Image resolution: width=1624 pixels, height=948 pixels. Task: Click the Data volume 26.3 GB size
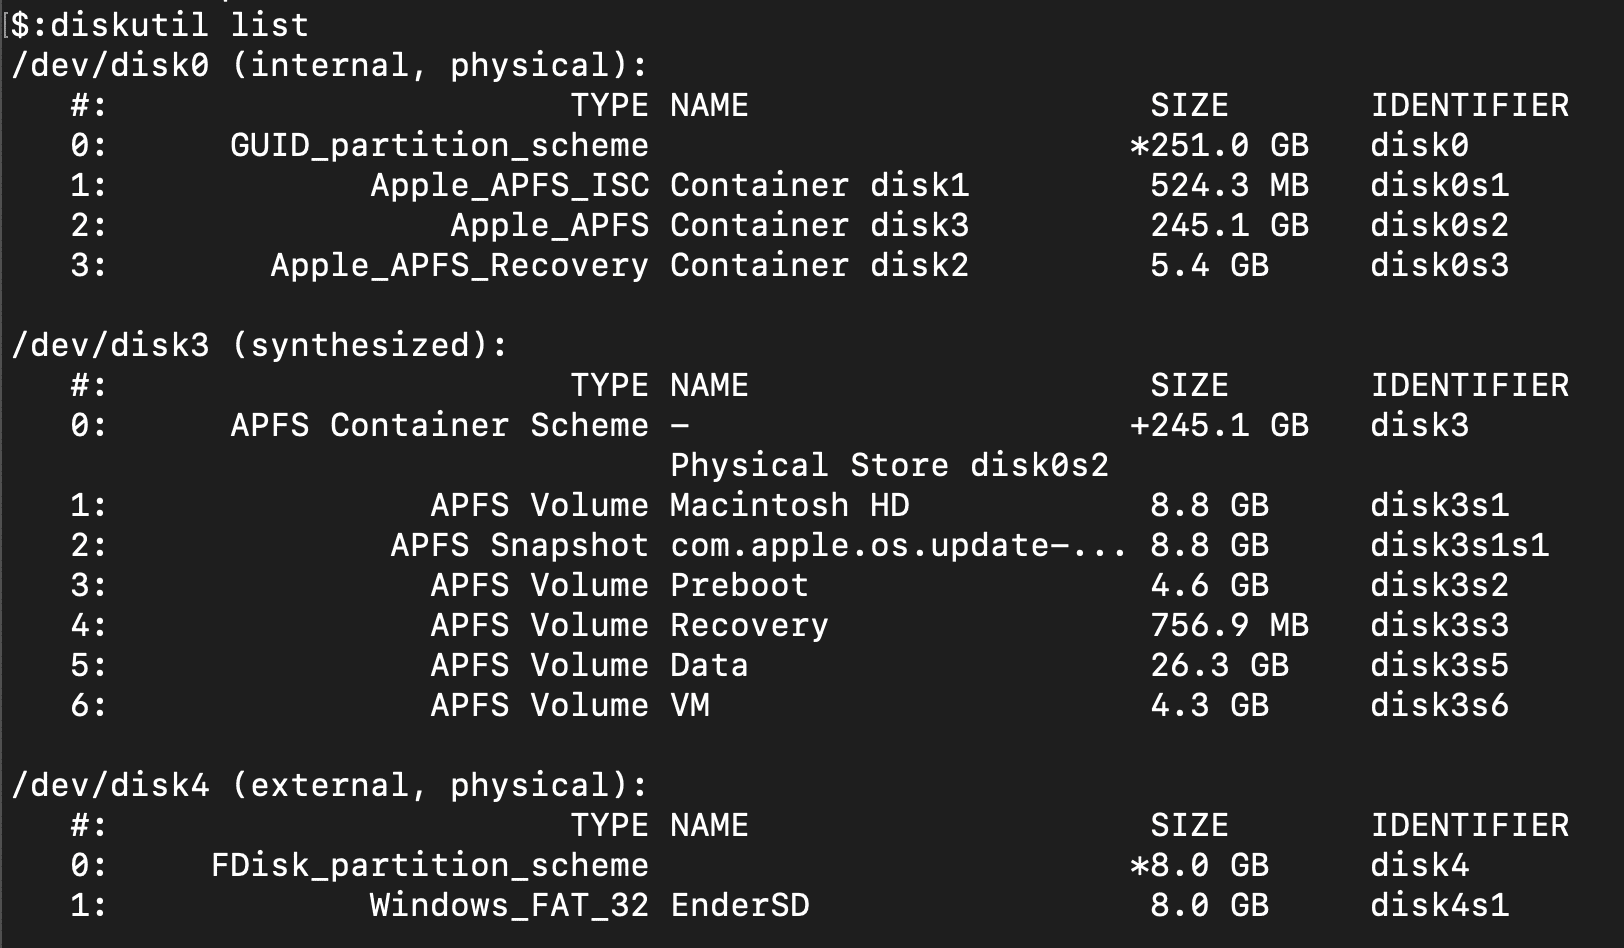pos(1219,665)
